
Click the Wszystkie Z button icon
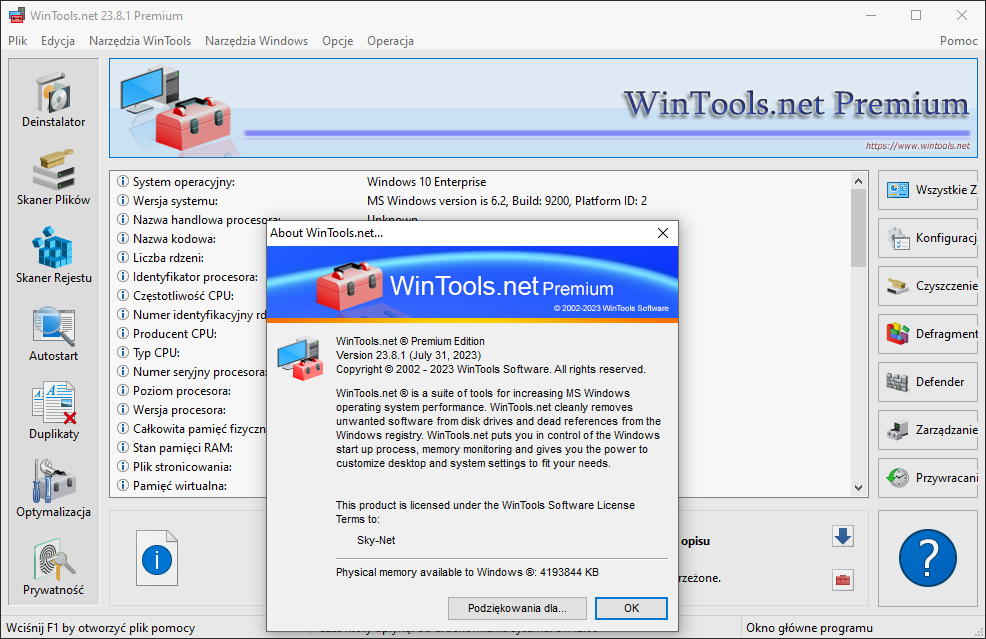[897, 190]
